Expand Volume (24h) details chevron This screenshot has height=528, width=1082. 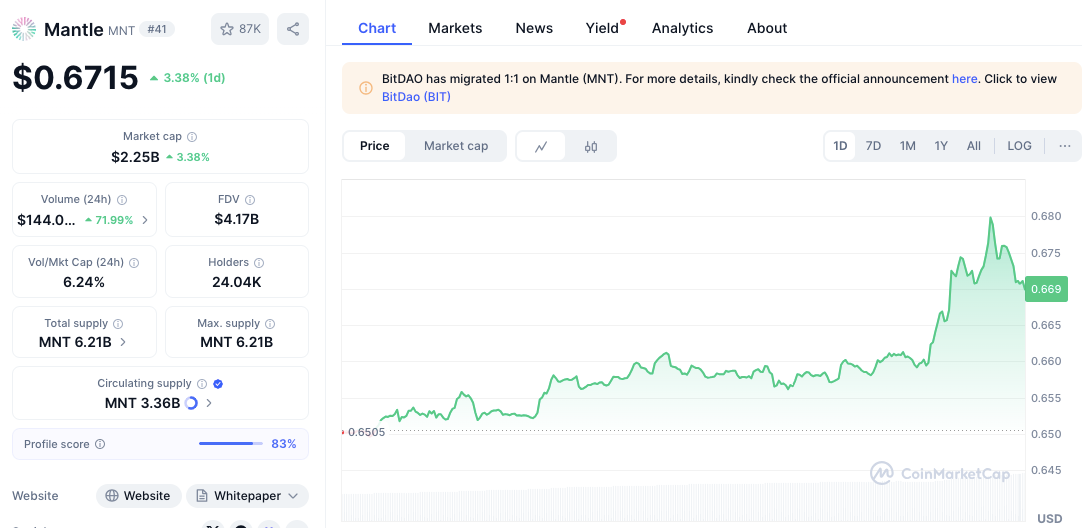pos(145,220)
